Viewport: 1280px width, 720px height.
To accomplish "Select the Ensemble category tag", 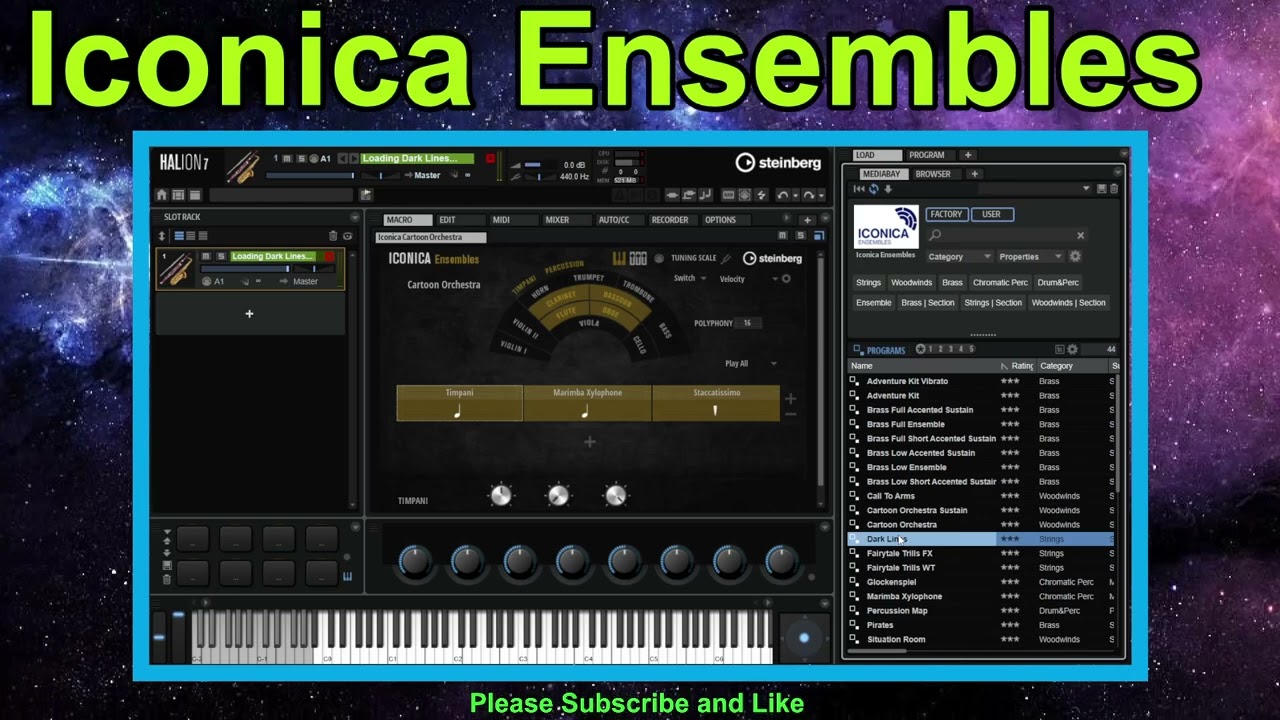I will coord(873,303).
